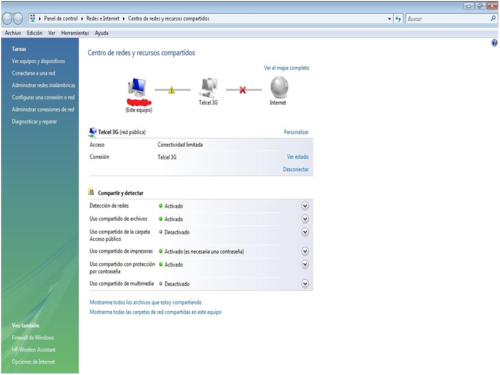Click Activado status of Uso compartido de archivos
This screenshot has height=375, width=500.
pyautogui.click(x=174, y=219)
